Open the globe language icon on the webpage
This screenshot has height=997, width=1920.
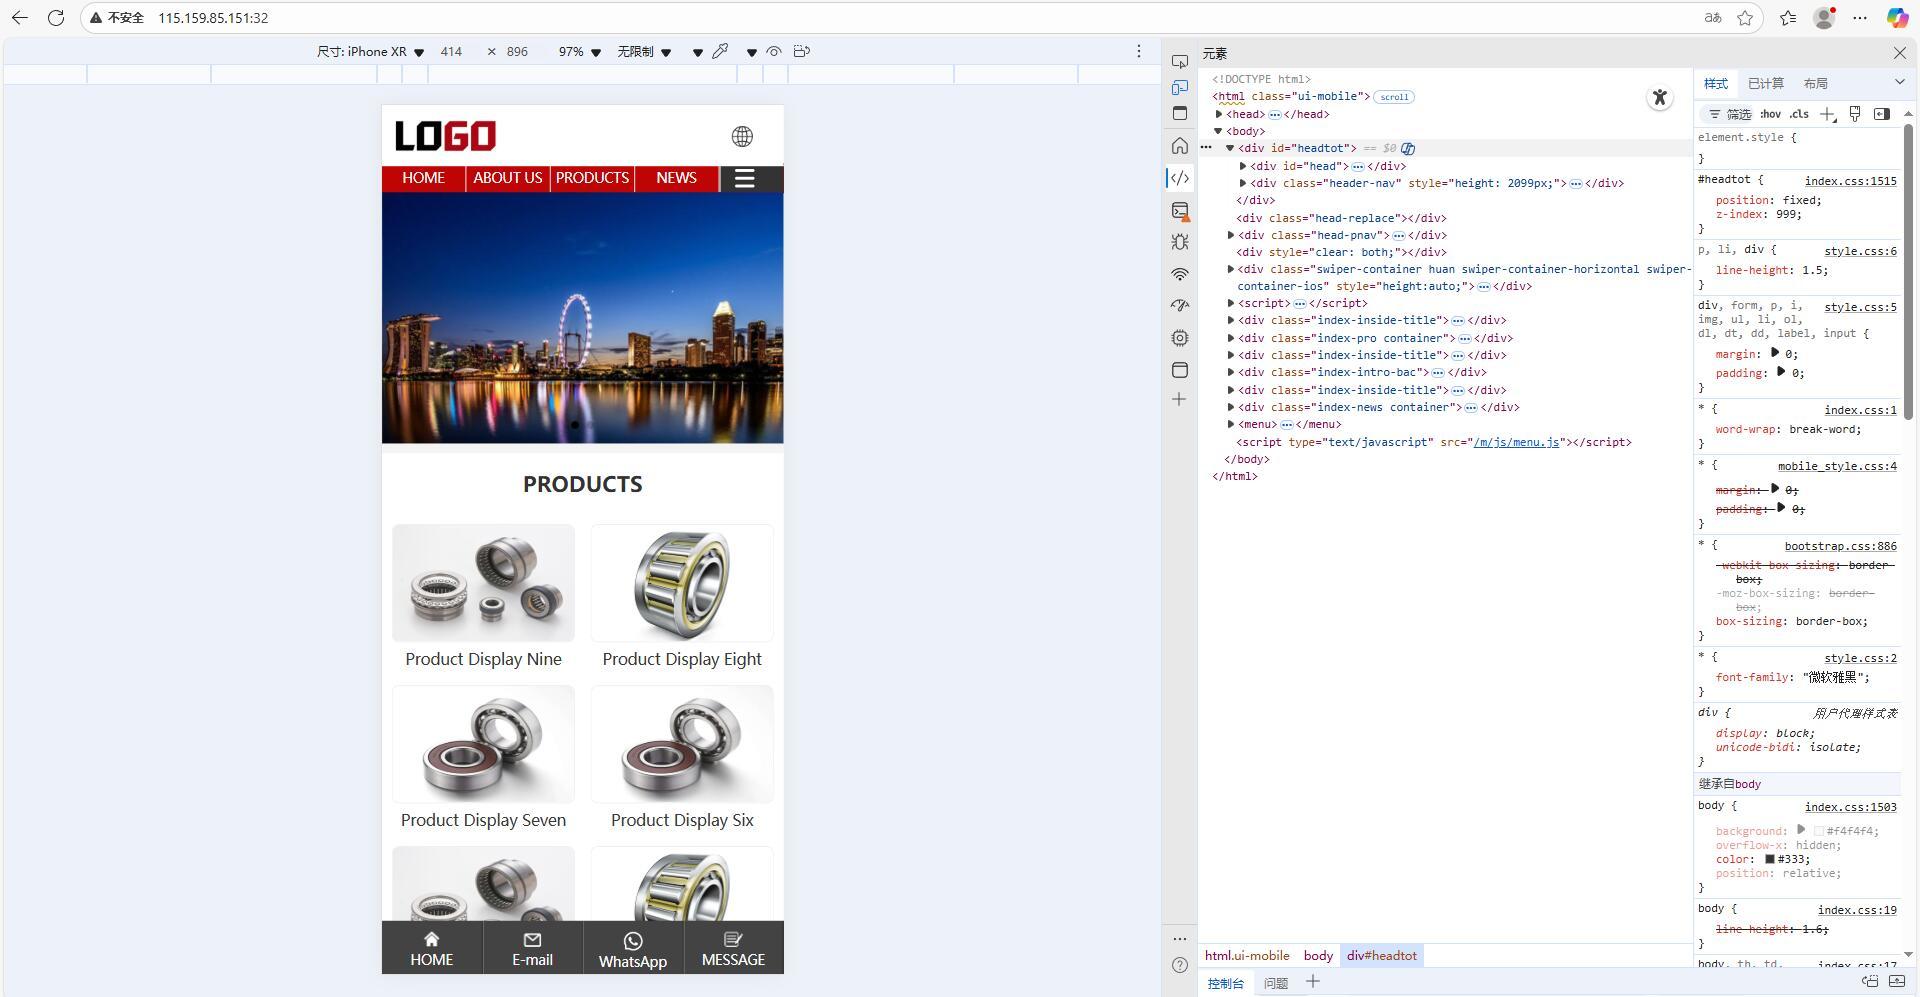point(742,136)
